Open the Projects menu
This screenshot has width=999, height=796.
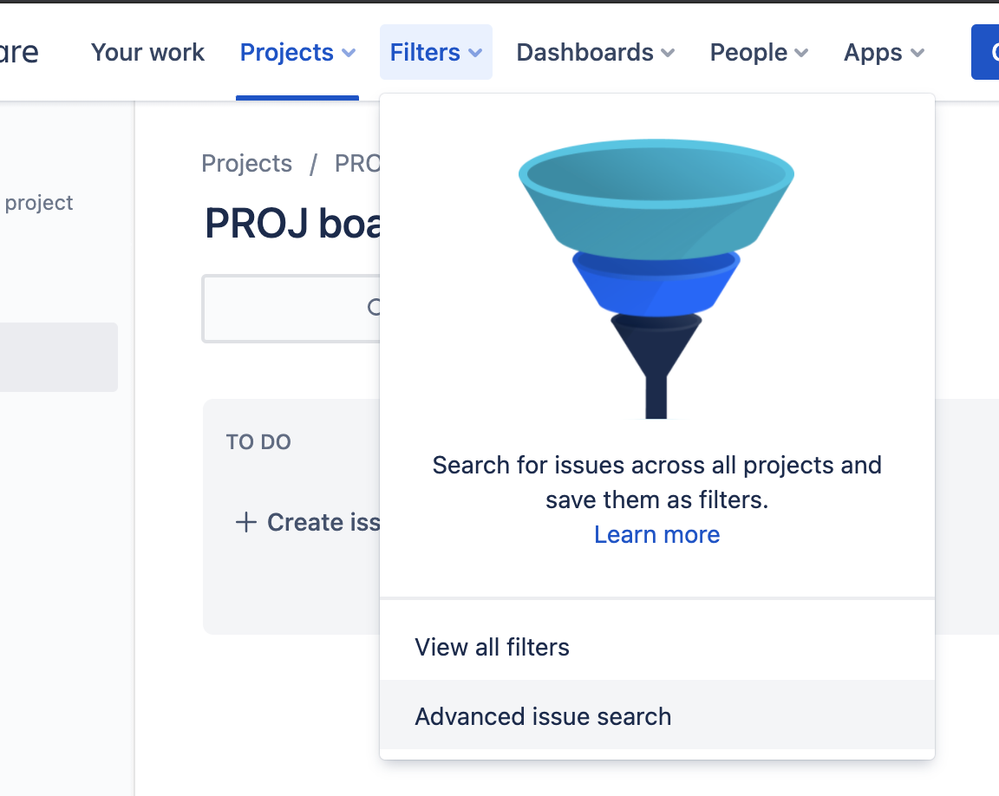tap(298, 52)
